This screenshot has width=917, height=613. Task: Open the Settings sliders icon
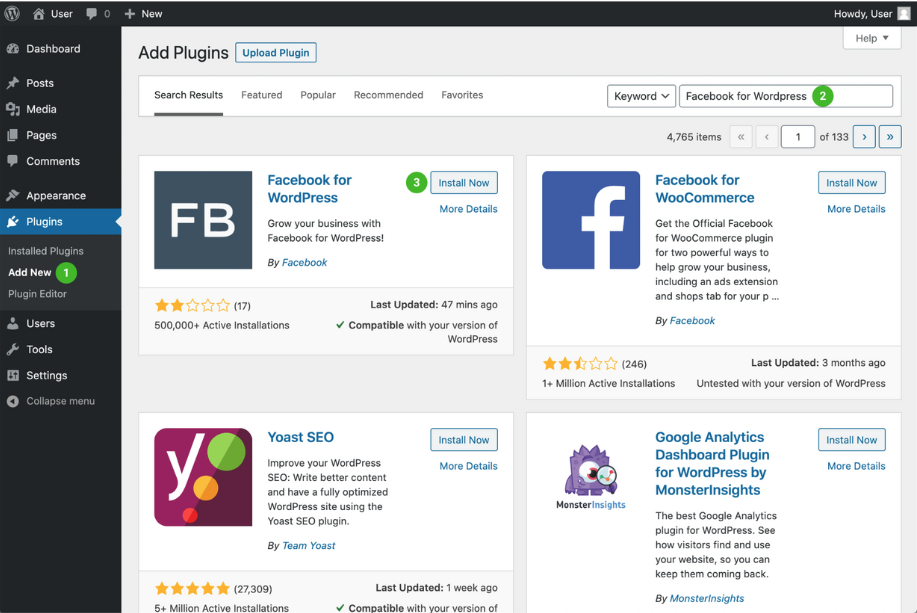click(x=13, y=376)
